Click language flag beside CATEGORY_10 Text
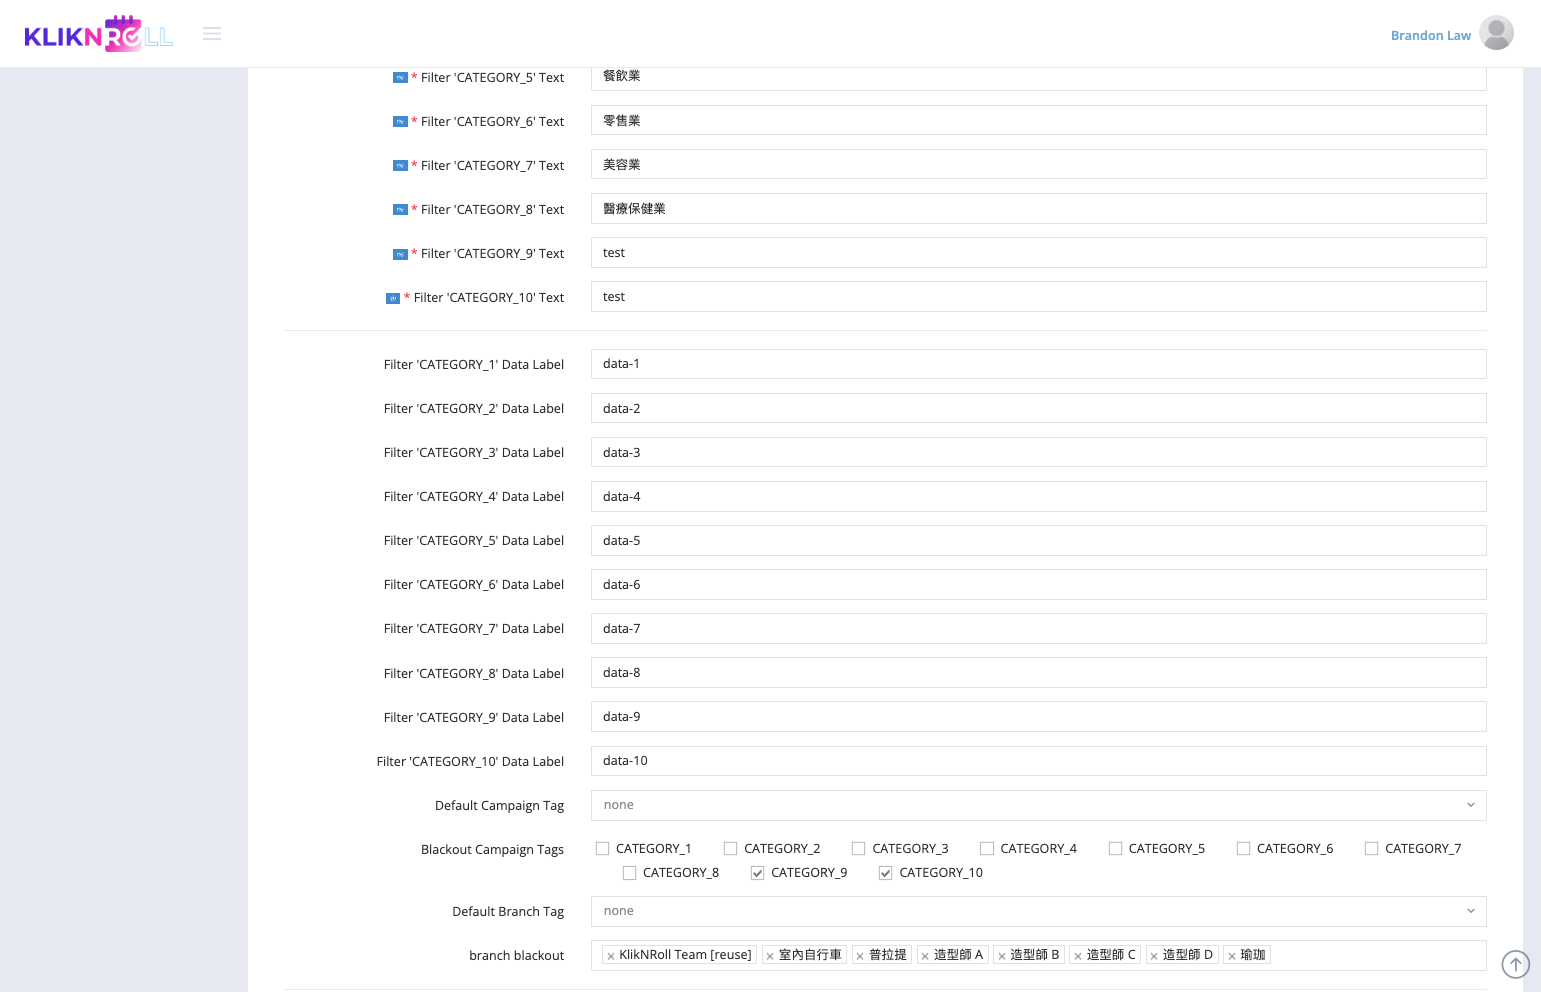1541x992 pixels. pos(393,298)
